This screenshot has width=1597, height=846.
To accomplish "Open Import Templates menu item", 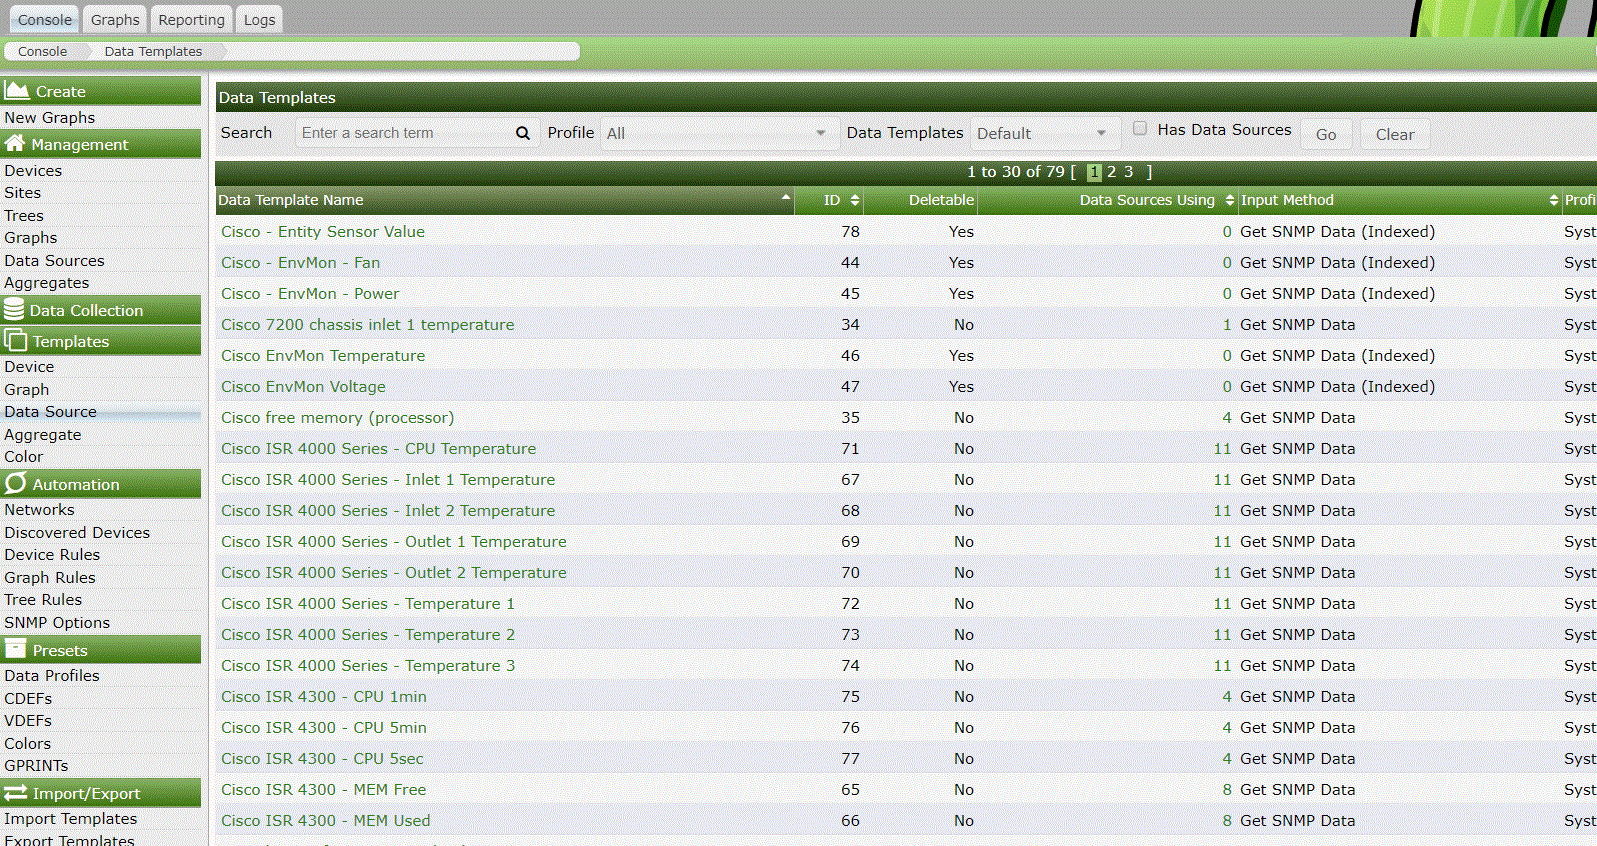I will click(71, 818).
